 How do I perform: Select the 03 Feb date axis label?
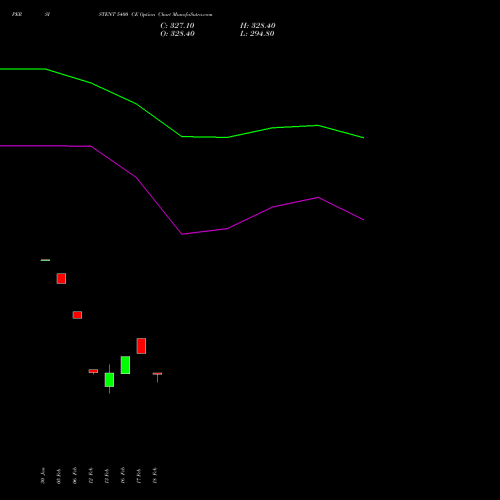click(x=59, y=476)
